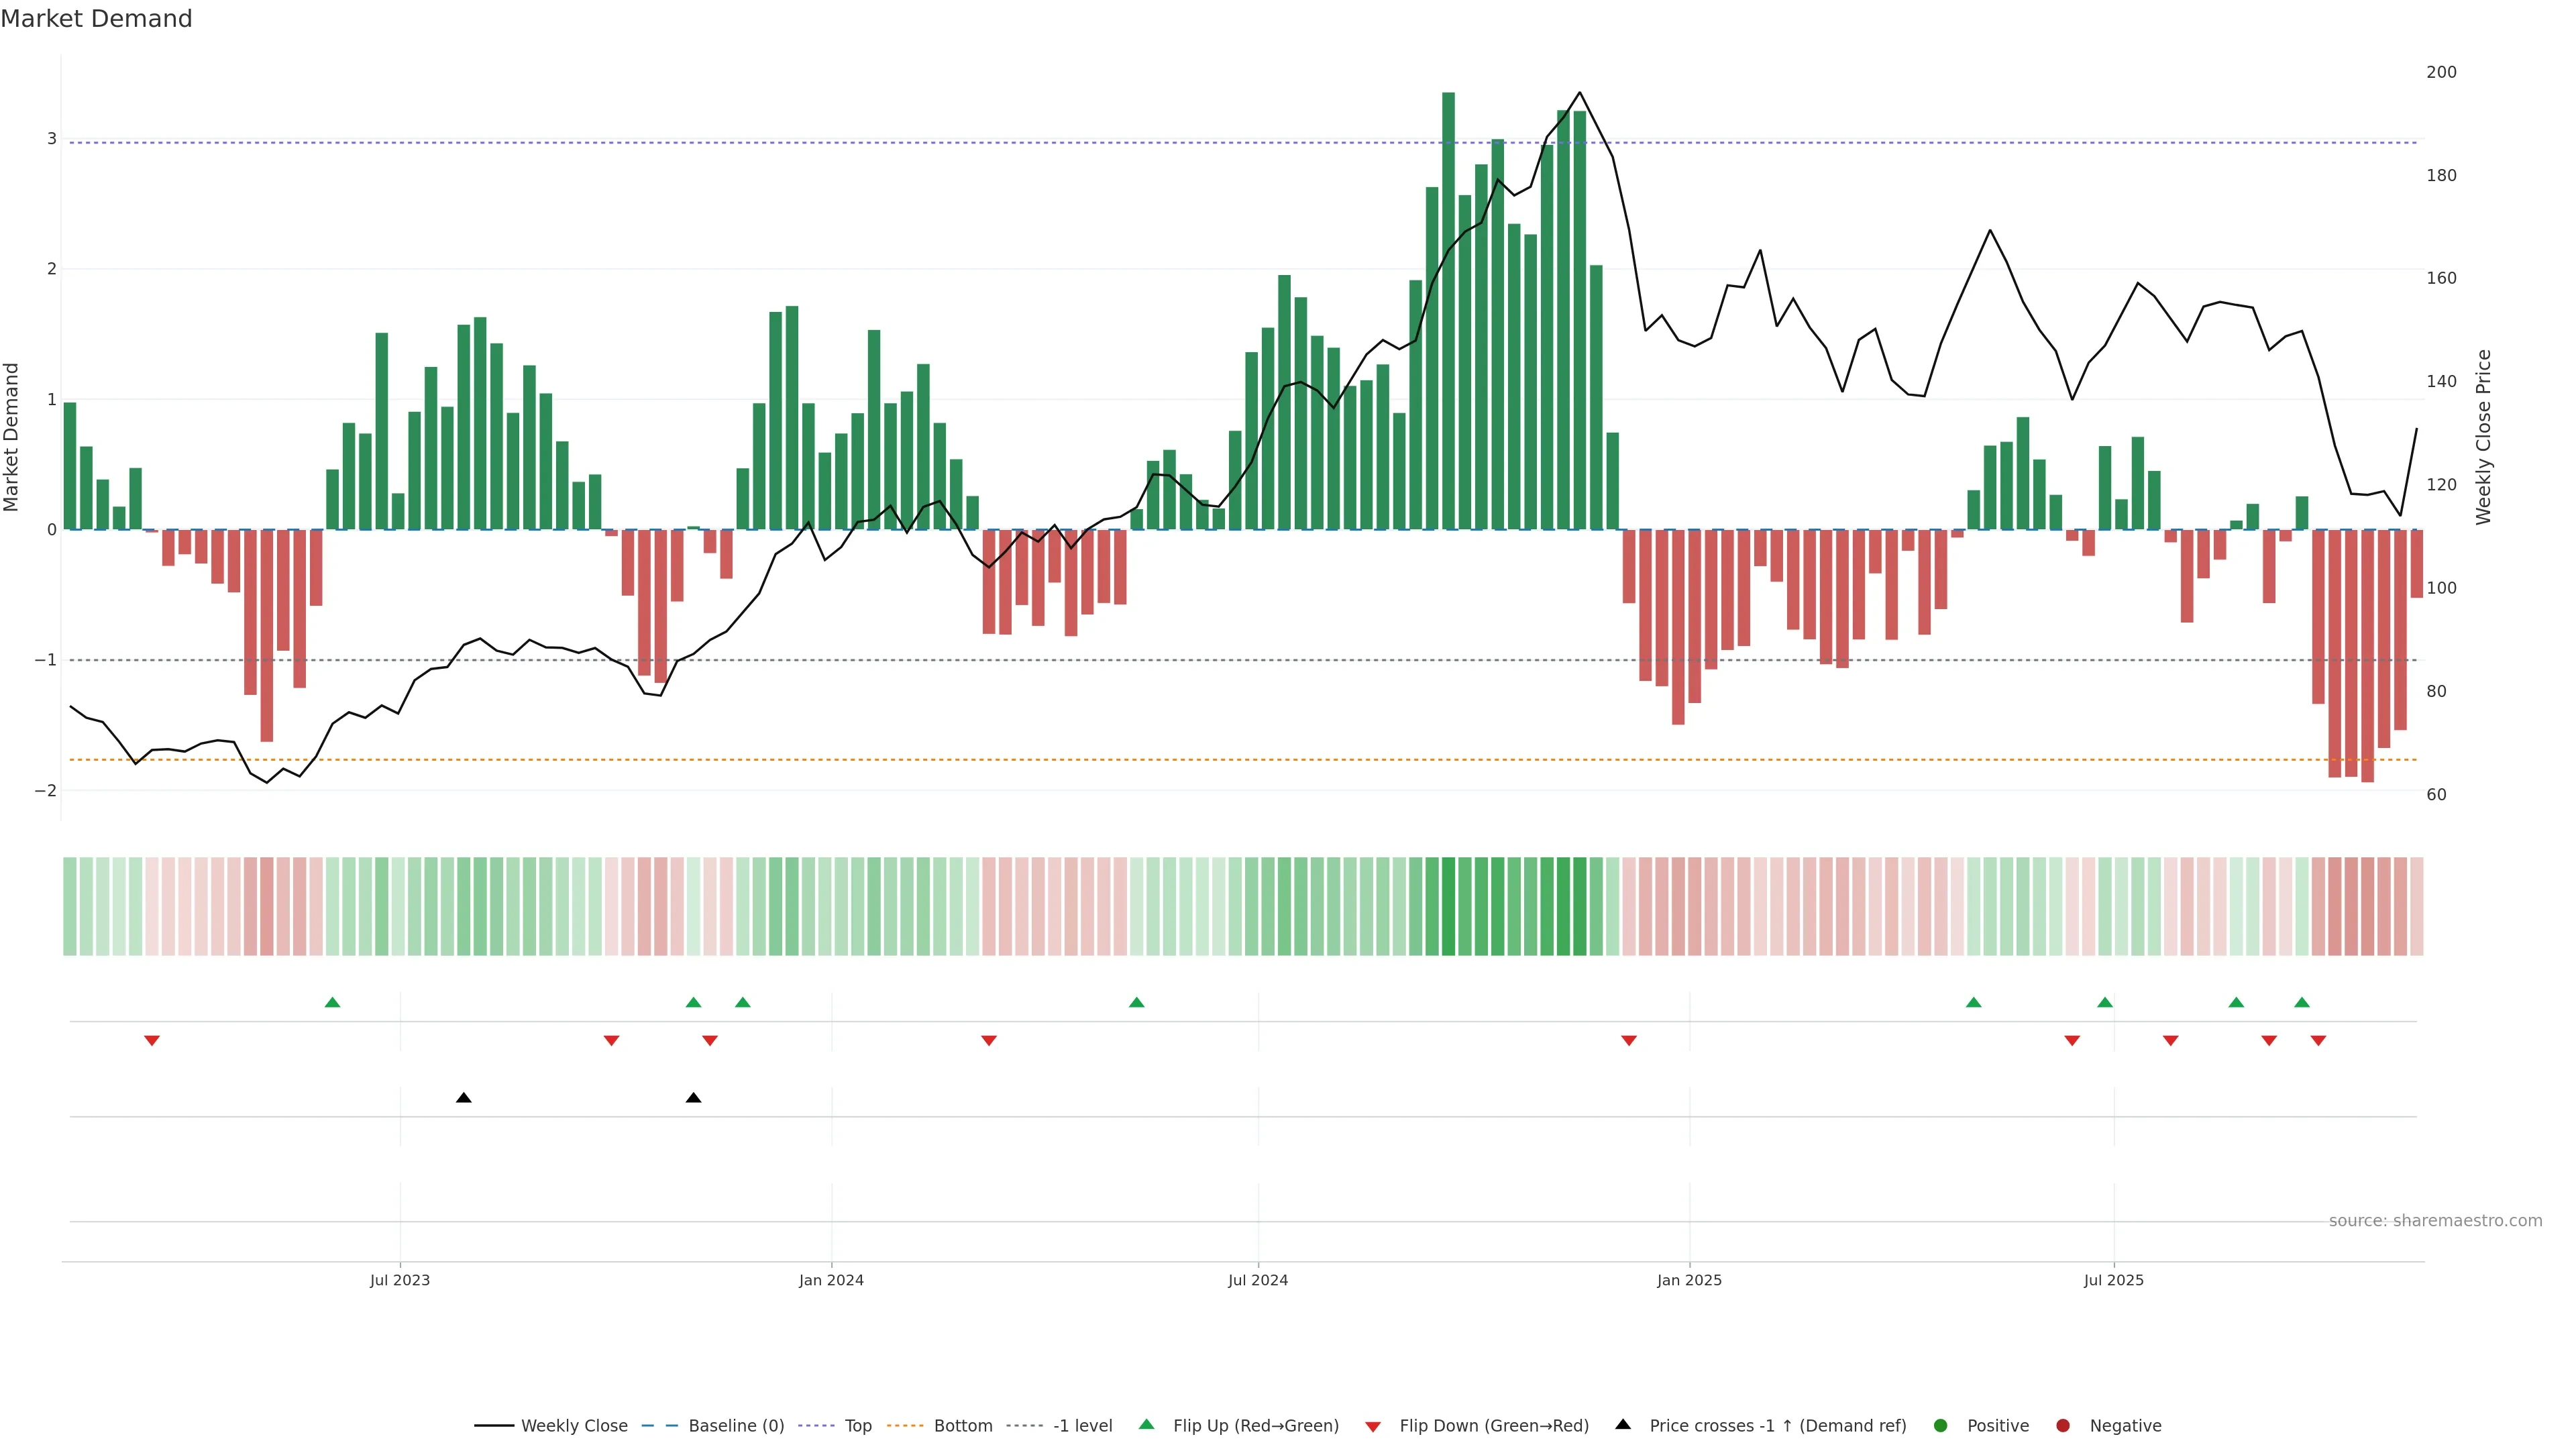Toggle Flip Up (Red→Green) legend entry
Screen dimensions: 2576x1449
click(x=1255, y=1426)
